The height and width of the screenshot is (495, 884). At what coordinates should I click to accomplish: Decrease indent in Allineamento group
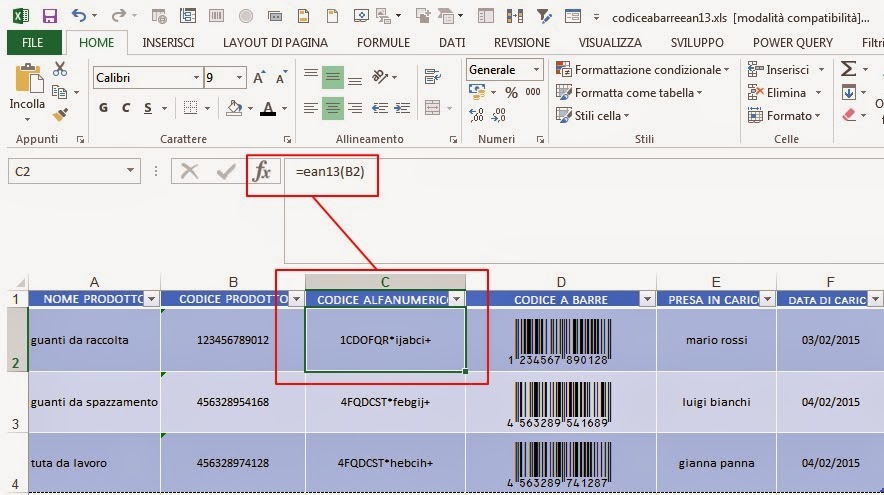[x=380, y=108]
